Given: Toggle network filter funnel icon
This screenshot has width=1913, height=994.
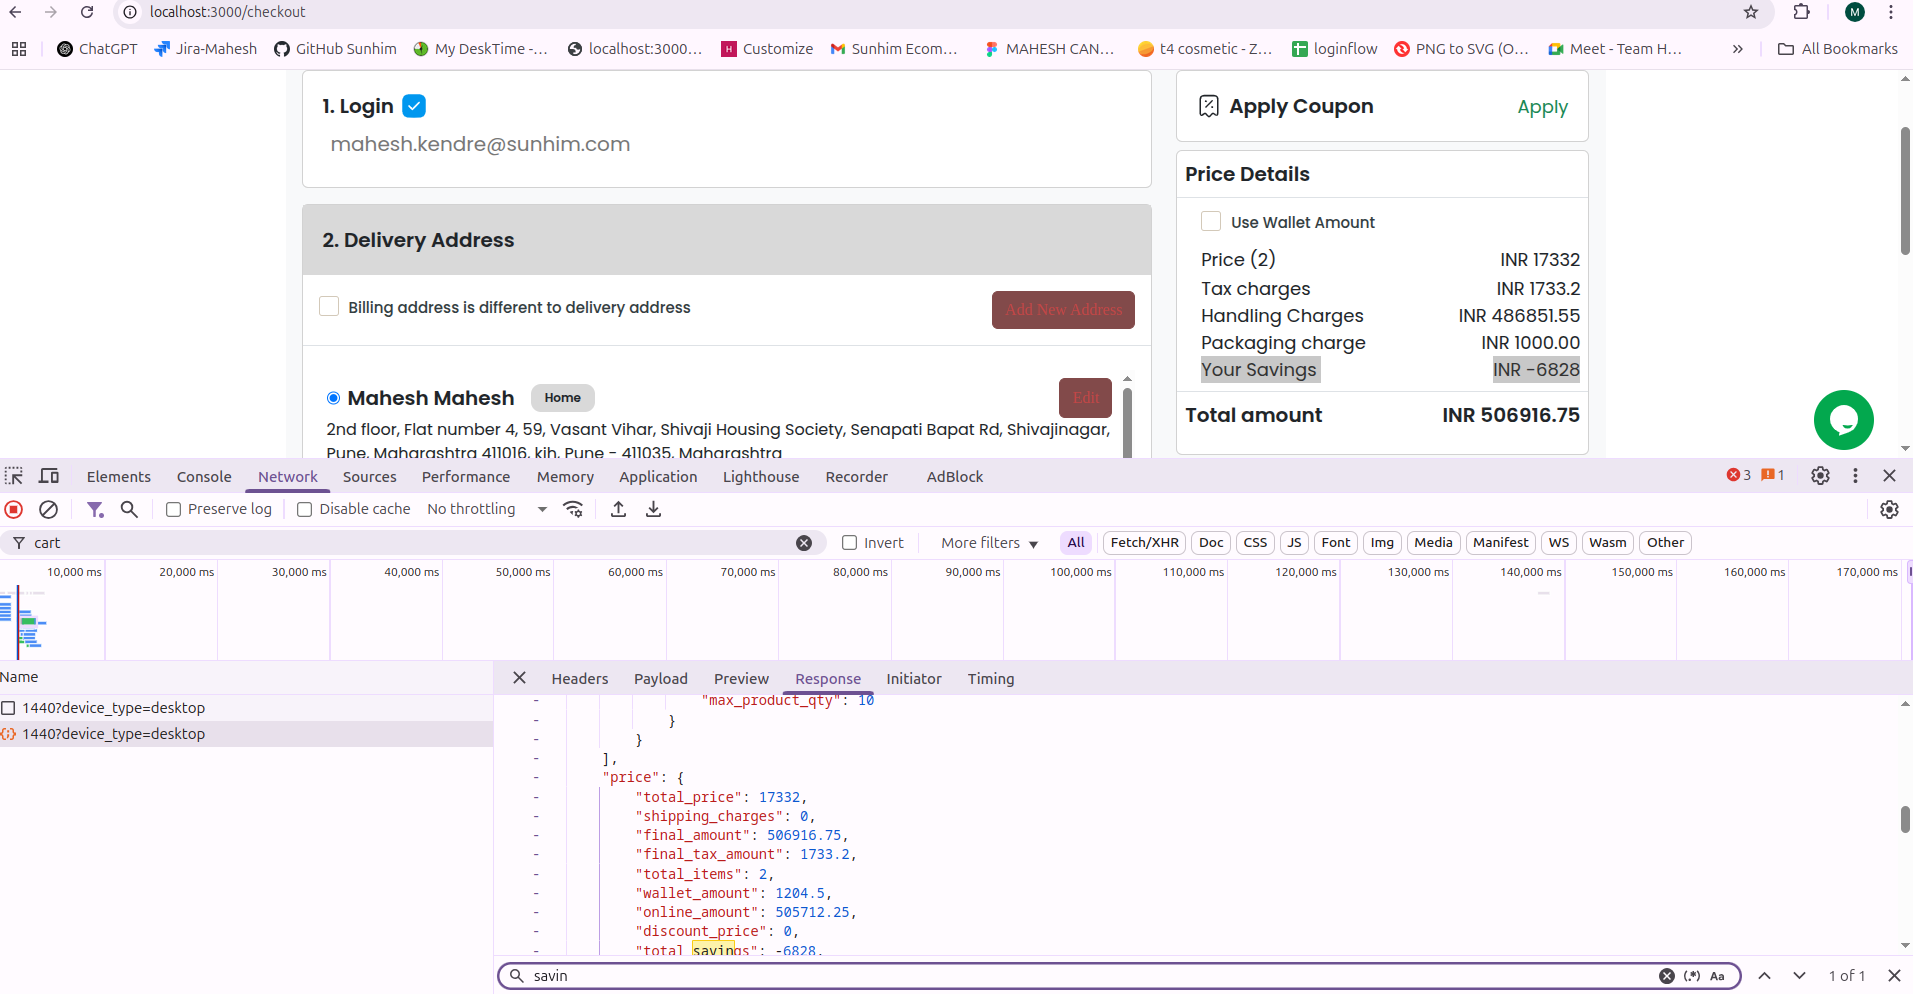Looking at the screenshot, I should pos(95,509).
